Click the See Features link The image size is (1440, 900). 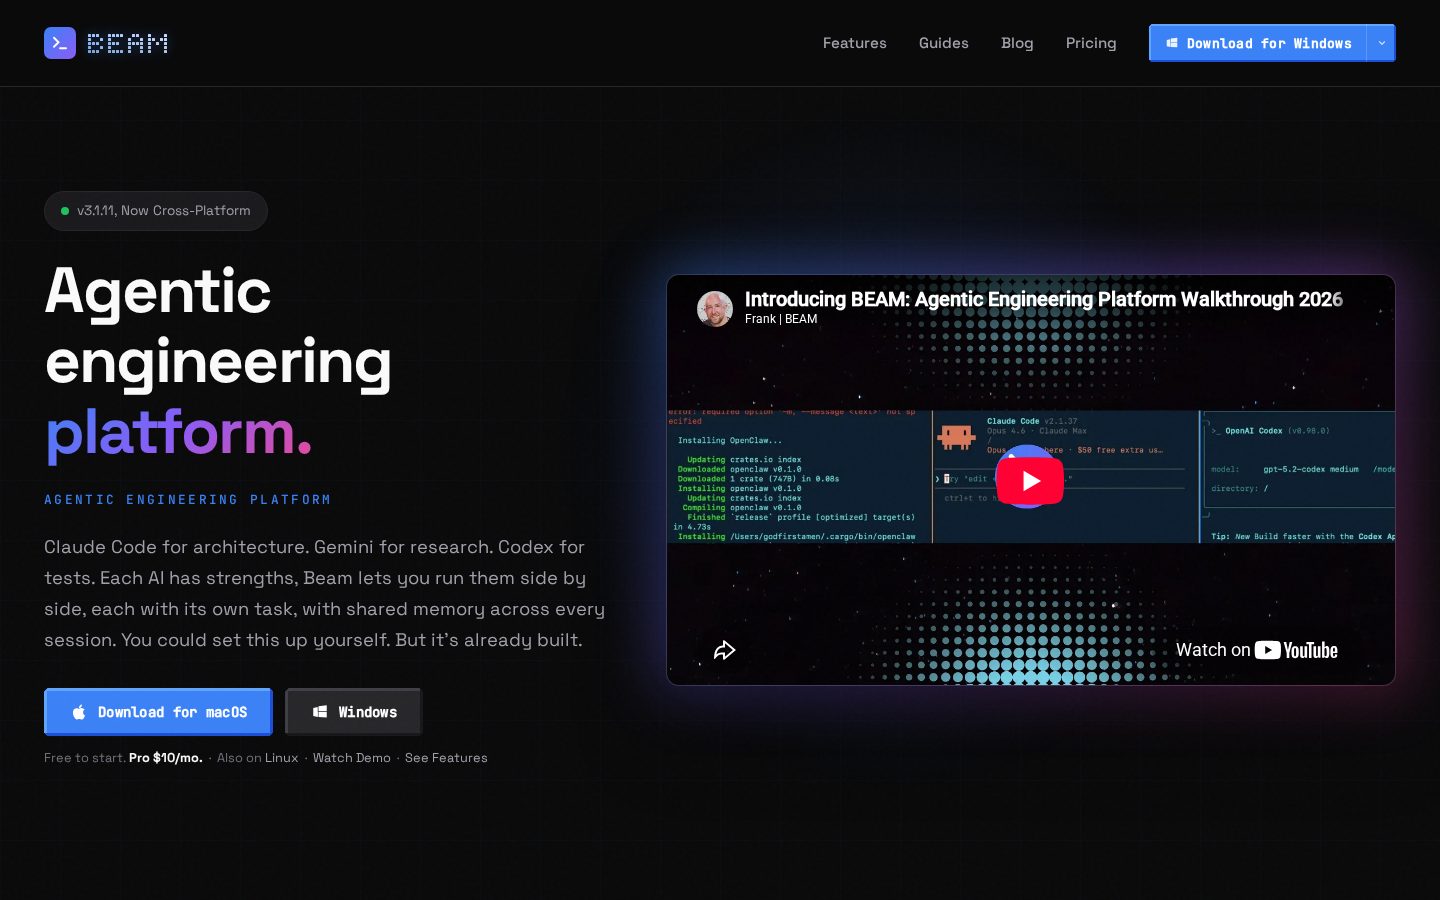click(x=446, y=758)
